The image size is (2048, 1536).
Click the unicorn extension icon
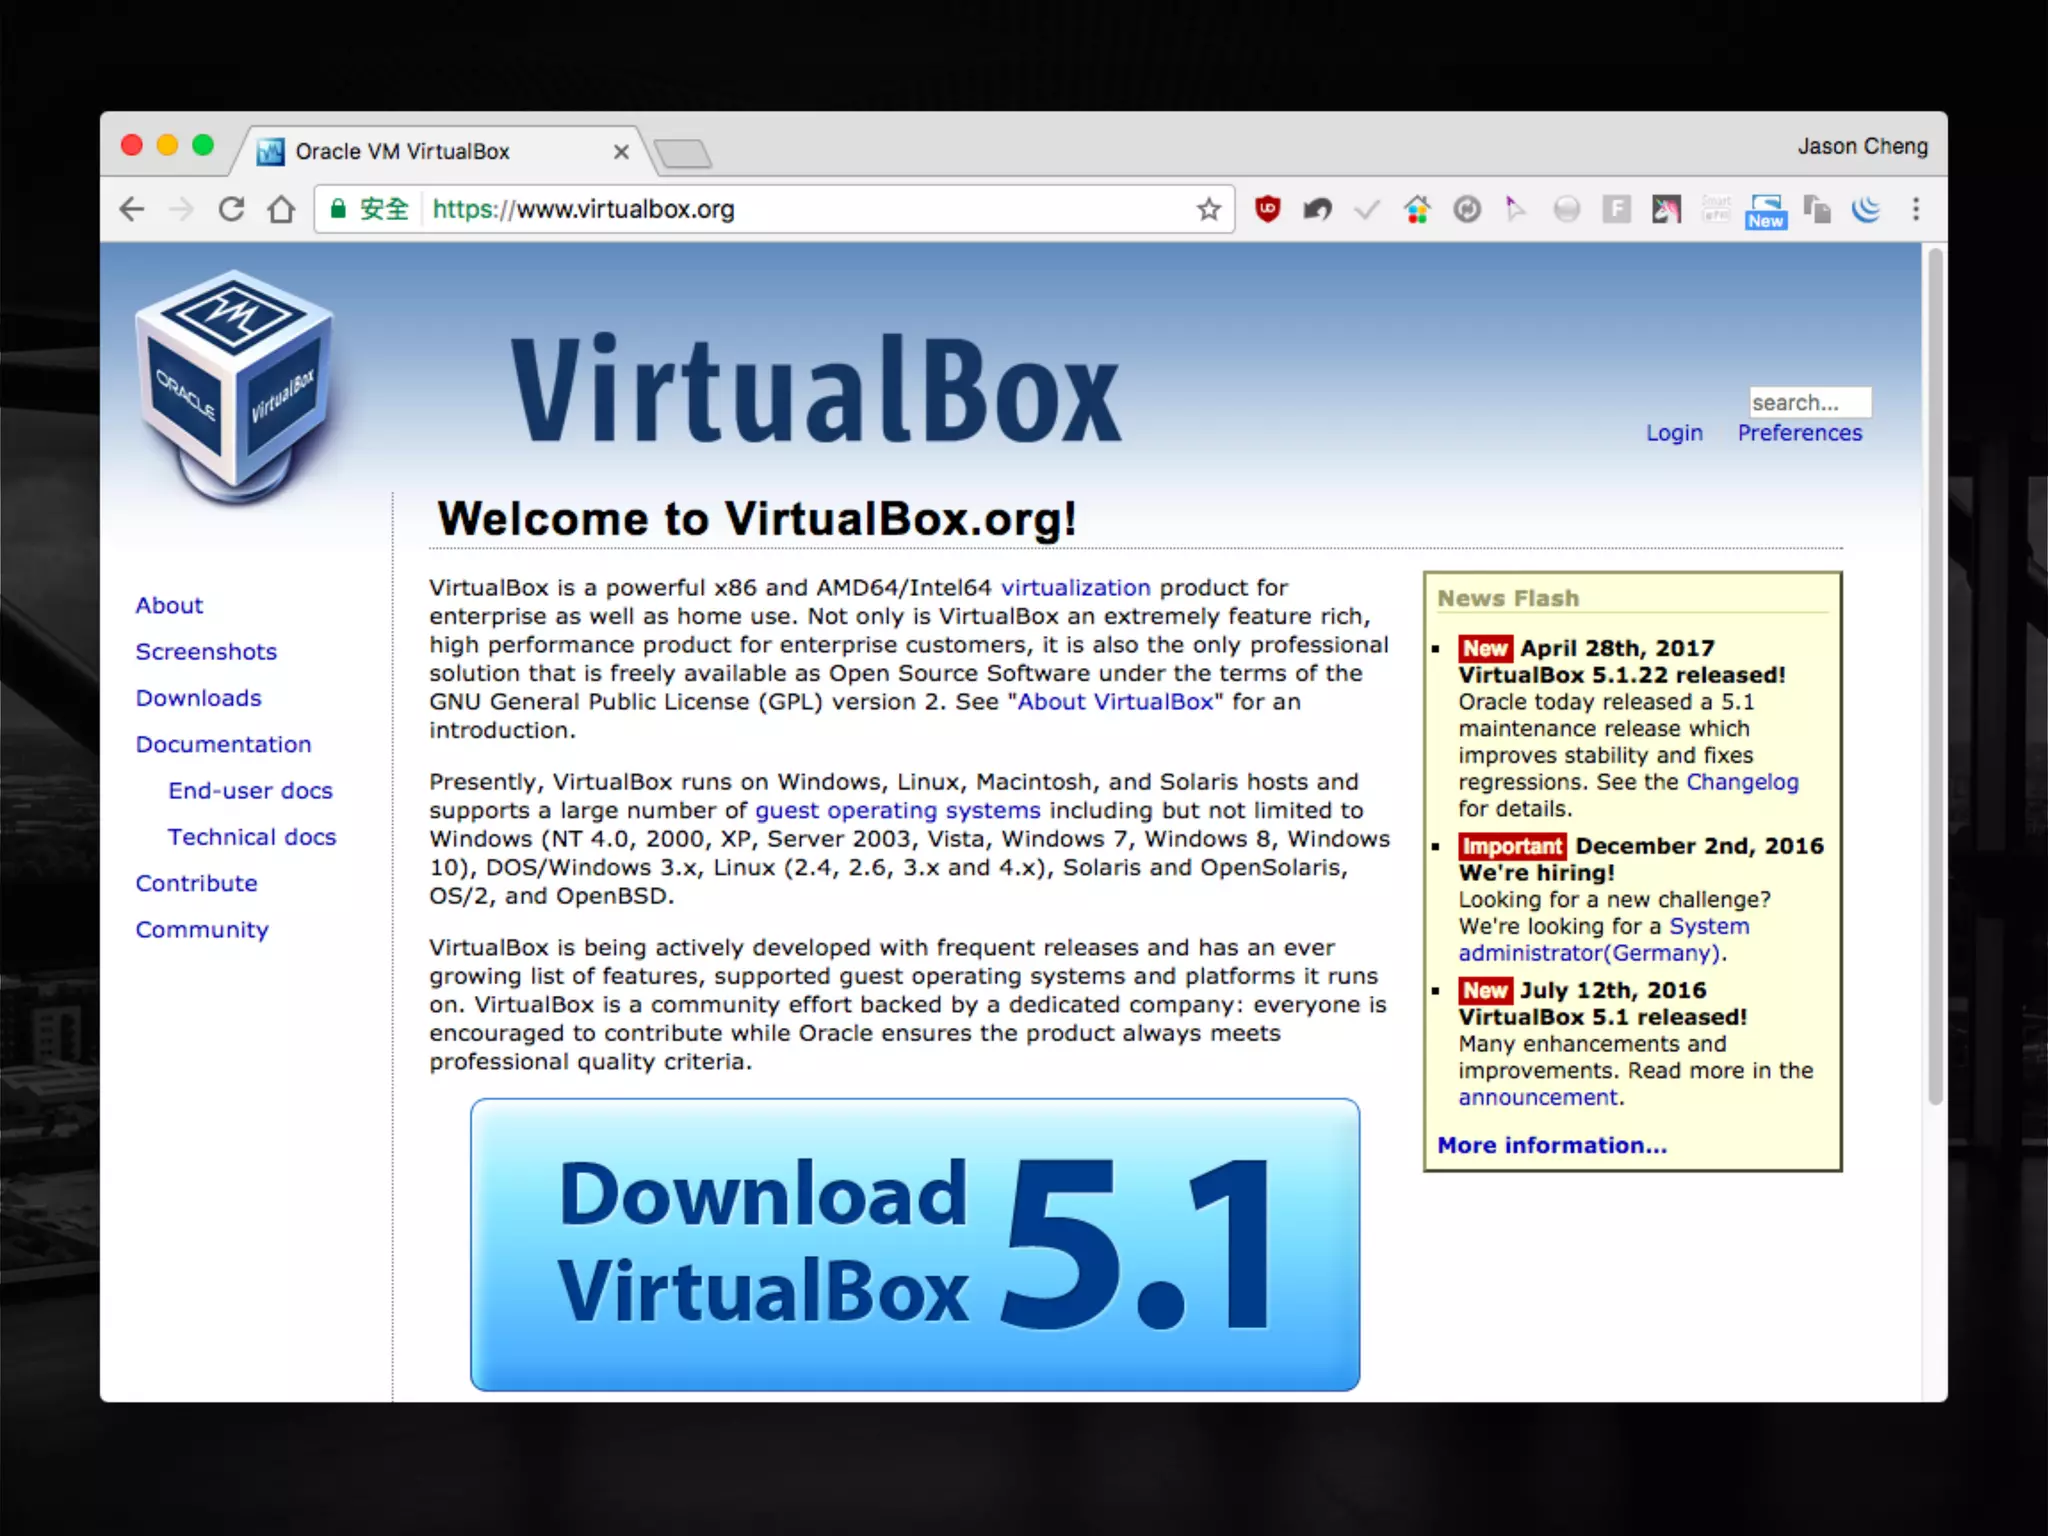pos(1666,209)
